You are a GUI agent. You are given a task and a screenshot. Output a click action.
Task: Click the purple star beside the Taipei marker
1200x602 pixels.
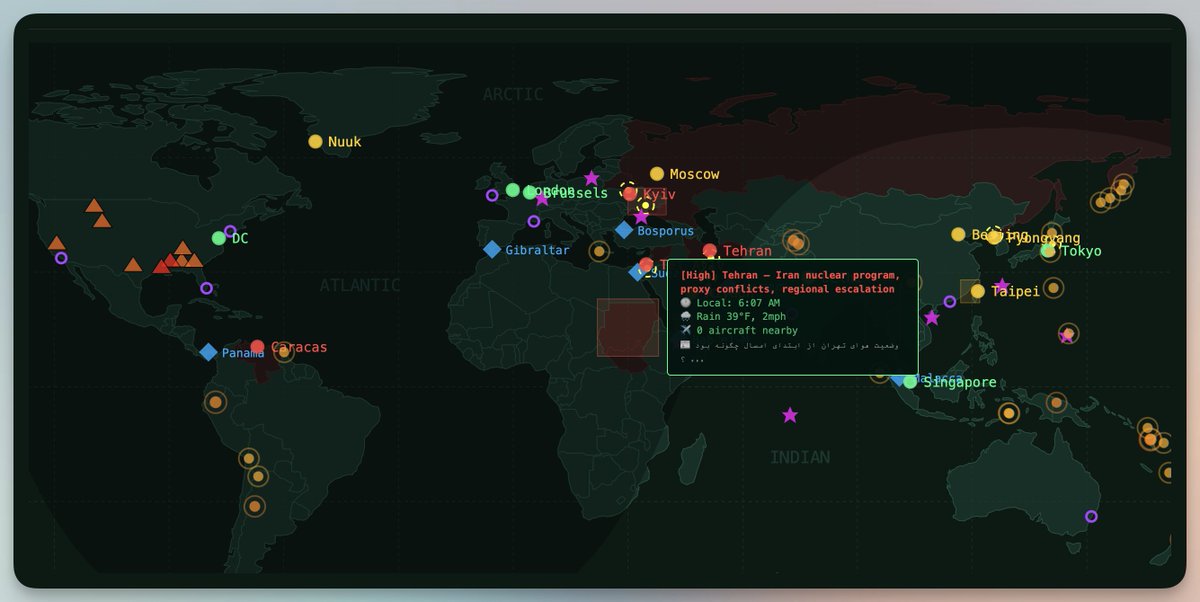click(x=1002, y=286)
